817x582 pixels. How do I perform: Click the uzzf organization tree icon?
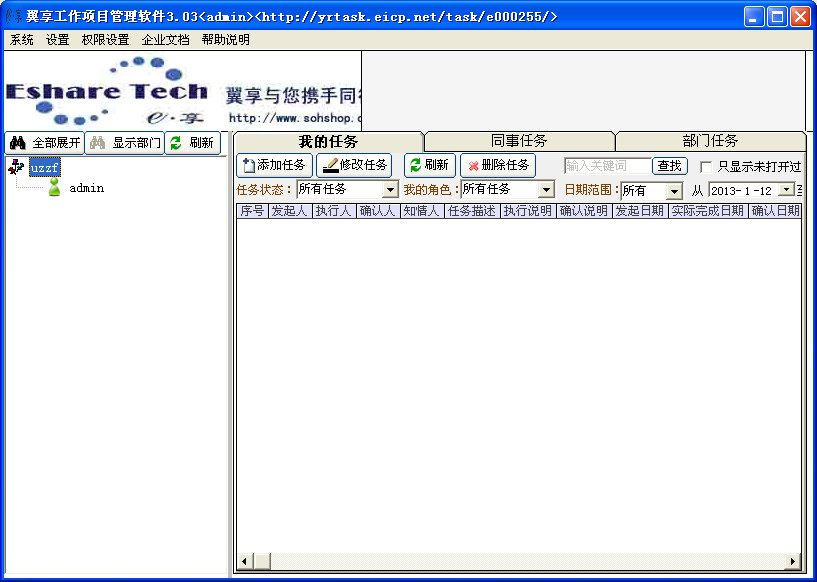point(16,167)
